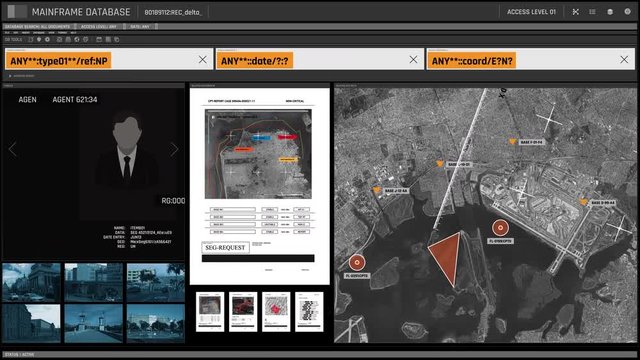Screen dimensions: 640x360
Task: Open street photo thumbnail with parked cars
Action: click(x=31, y=282)
